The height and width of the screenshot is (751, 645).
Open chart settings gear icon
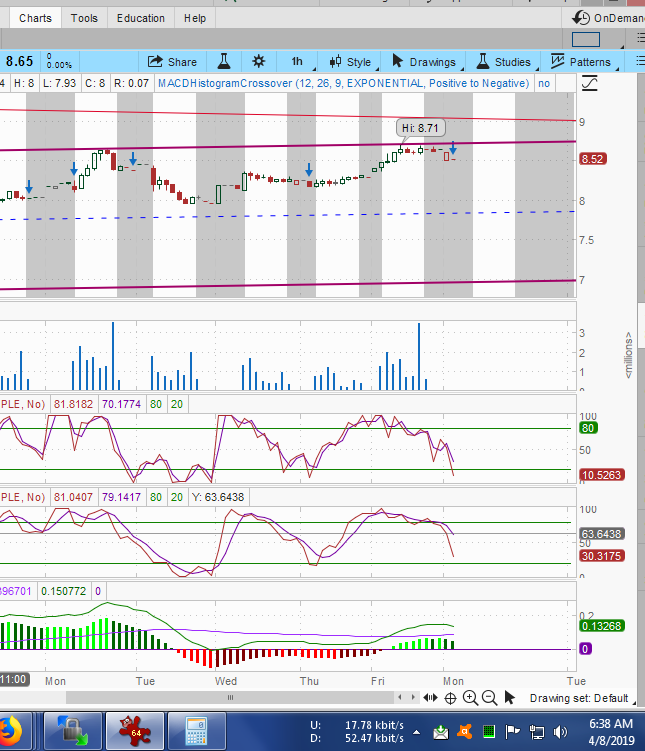click(259, 62)
